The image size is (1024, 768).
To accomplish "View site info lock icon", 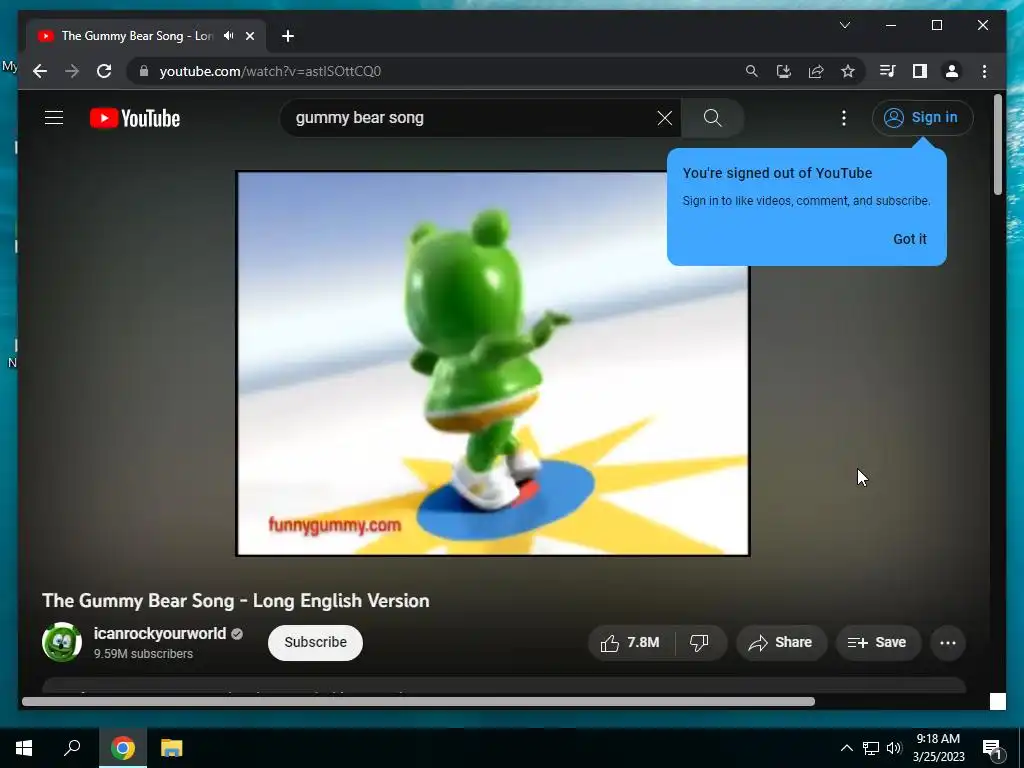I will [144, 71].
